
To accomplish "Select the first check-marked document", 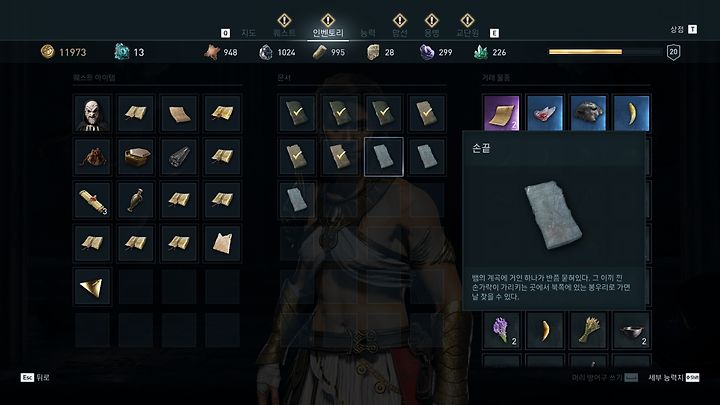I will 297,113.
